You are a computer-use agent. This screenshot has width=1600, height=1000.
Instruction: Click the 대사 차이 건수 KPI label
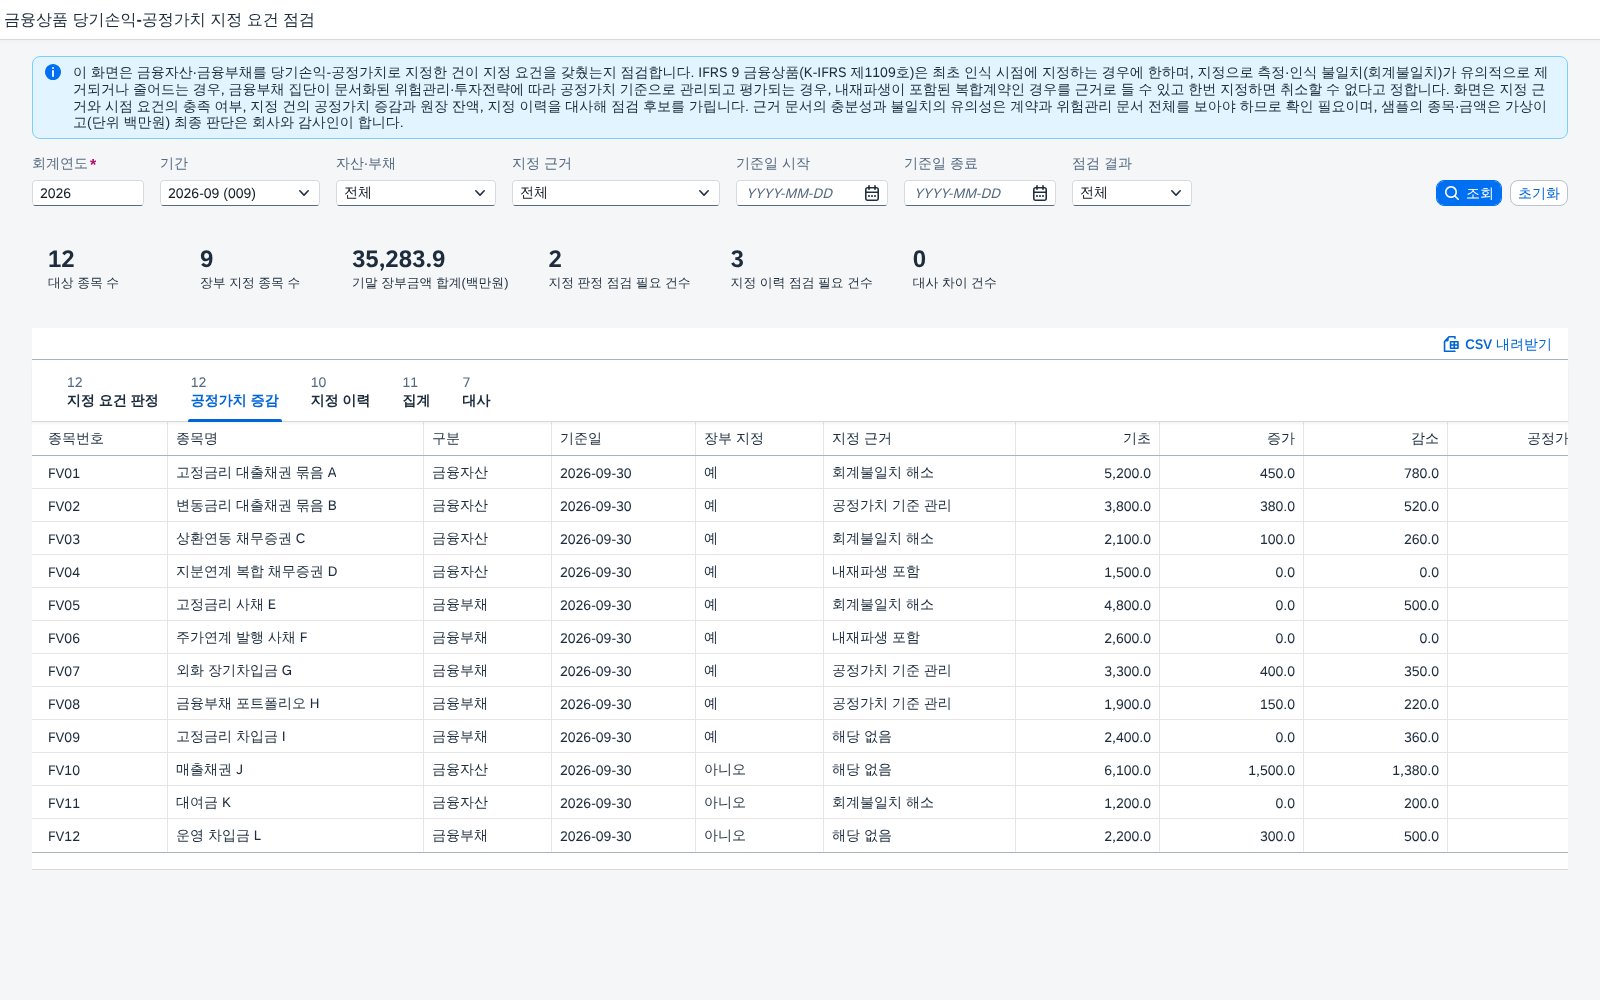pos(954,283)
